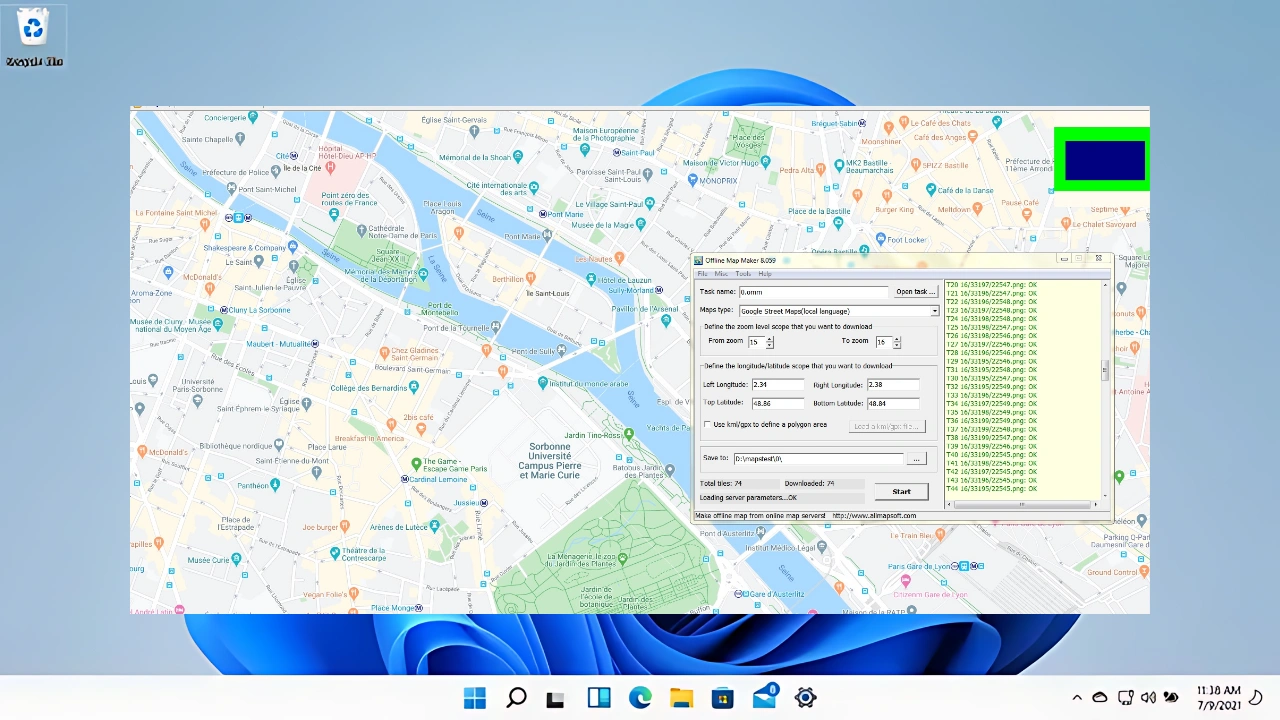Click the Save to path field
Viewport: 1280px width, 720px height.
click(818, 459)
